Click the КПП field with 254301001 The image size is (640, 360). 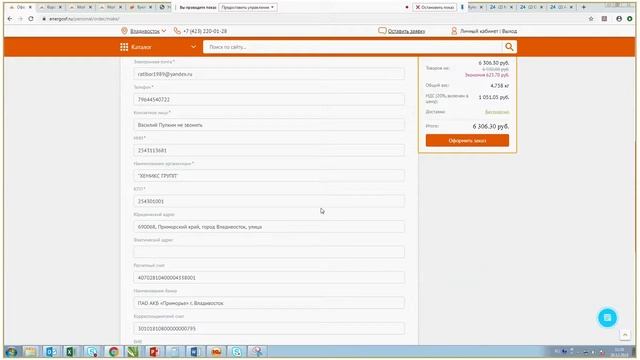coord(269,201)
